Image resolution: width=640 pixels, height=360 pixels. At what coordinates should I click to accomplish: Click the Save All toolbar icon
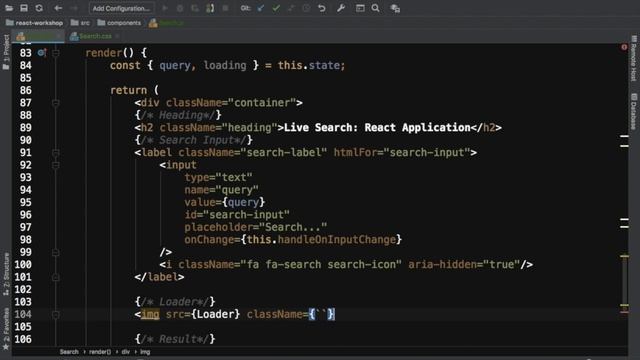pyautogui.click(x=24, y=8)
